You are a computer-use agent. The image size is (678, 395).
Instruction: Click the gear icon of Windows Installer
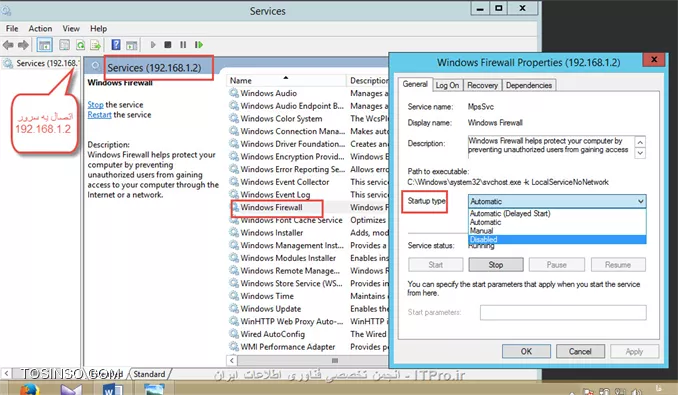(x=234, y=232)
